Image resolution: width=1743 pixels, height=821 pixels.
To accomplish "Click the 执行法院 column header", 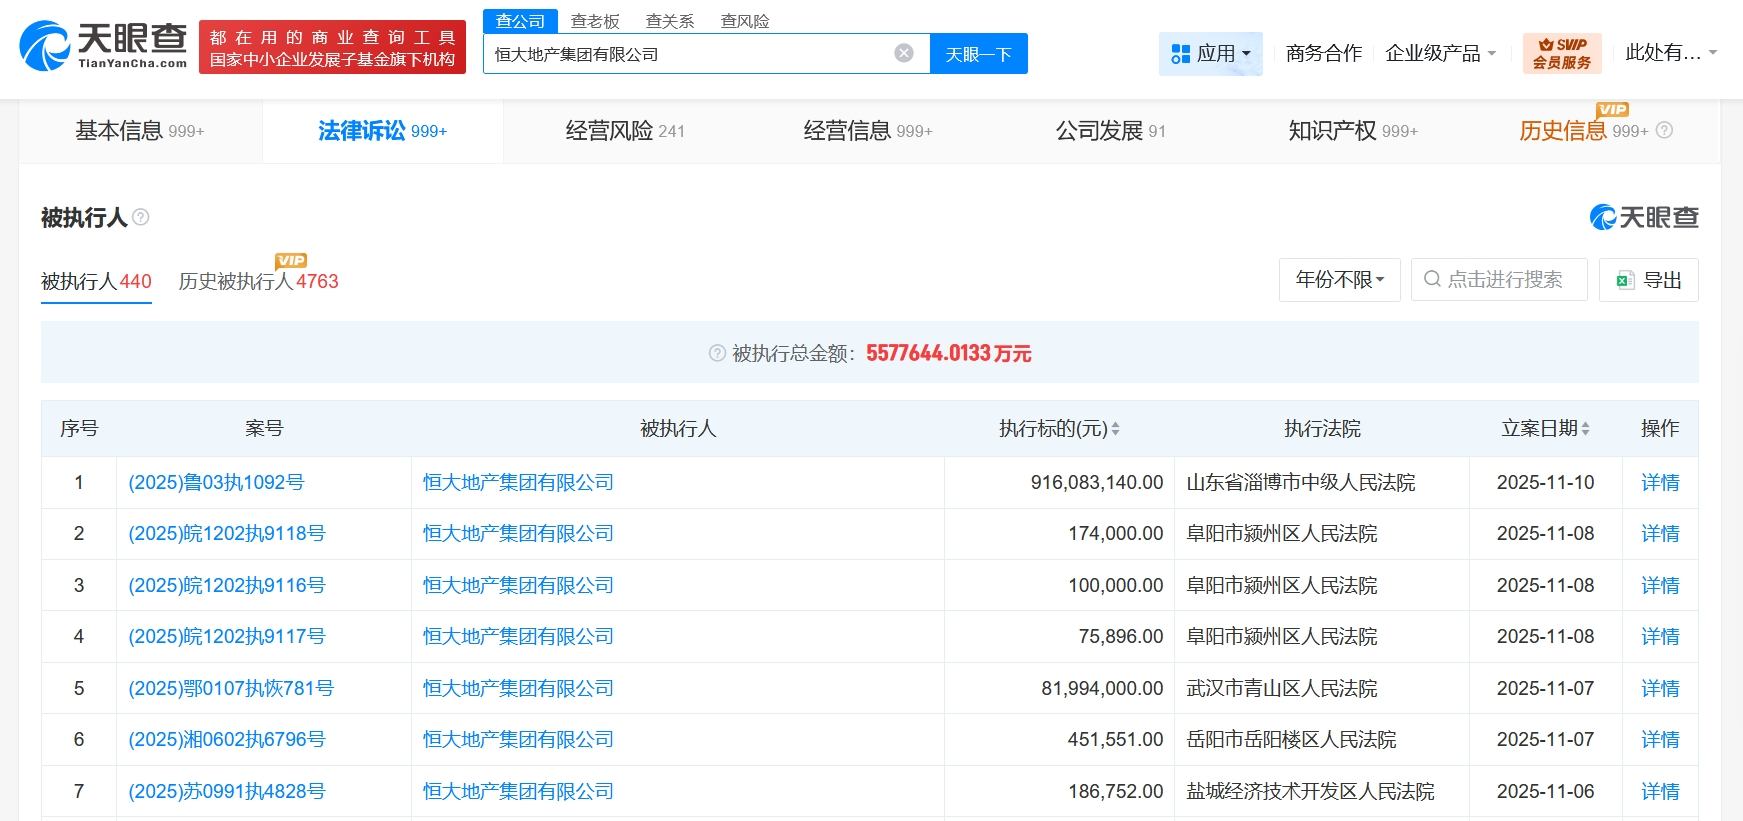I will coord(1322,429).
